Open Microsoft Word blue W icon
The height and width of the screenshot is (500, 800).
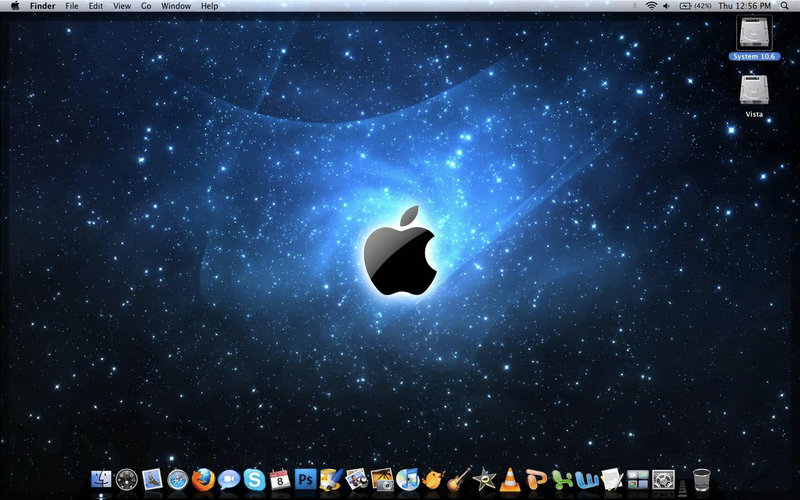[587, 480]
